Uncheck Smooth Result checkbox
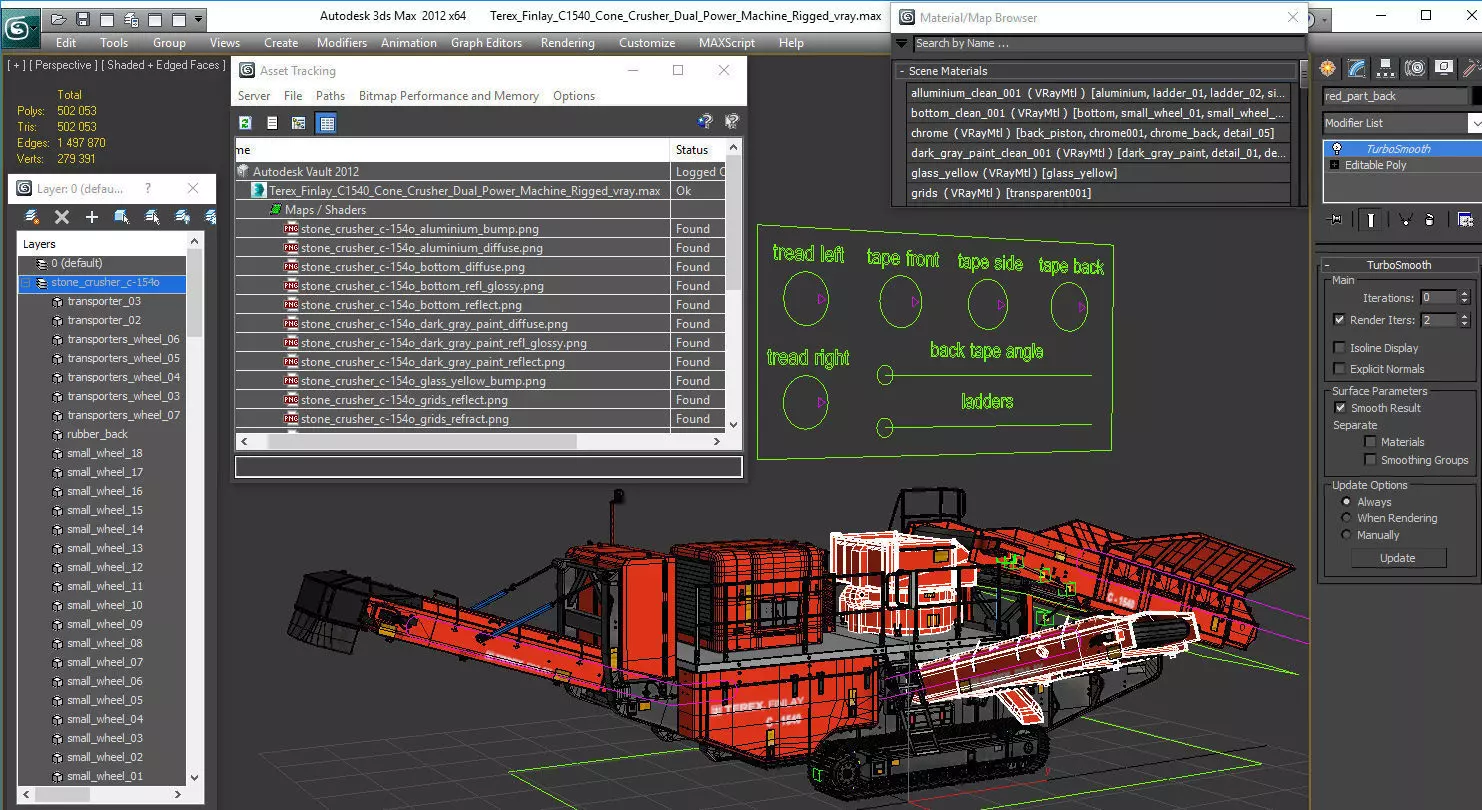1482x810 pixels. tap(1339, 408)
